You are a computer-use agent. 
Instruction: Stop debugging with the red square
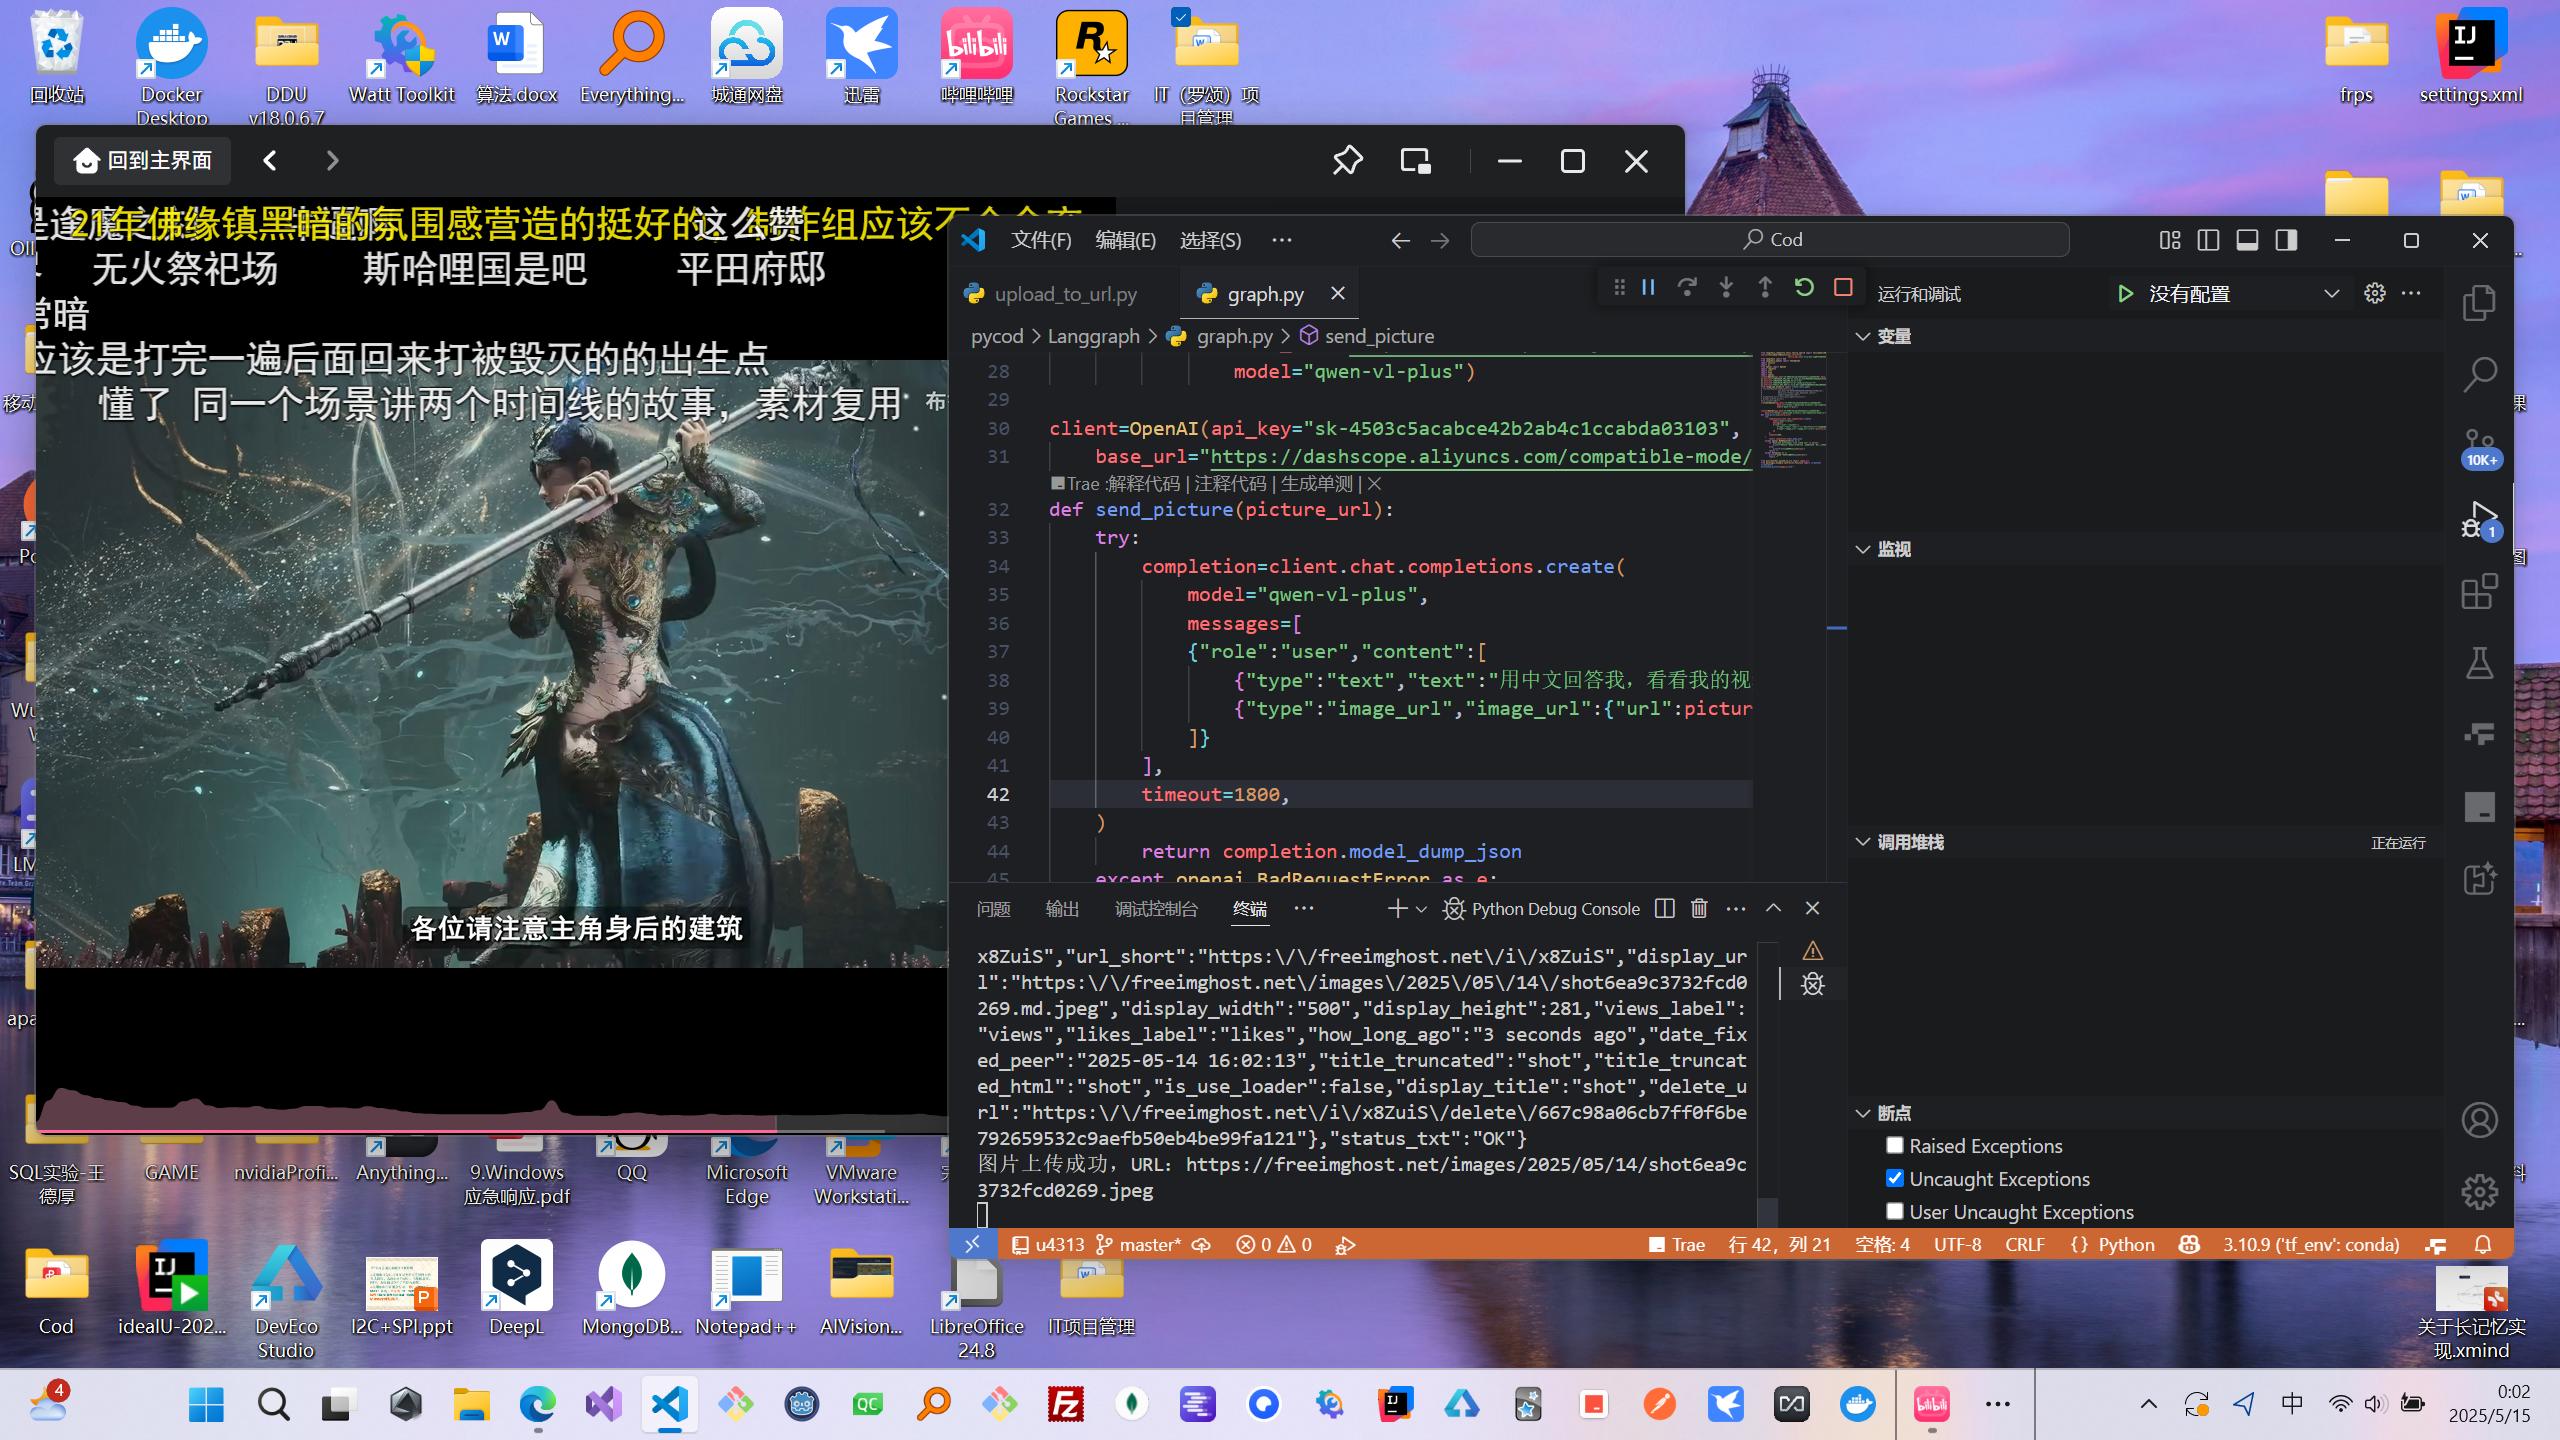(x=1843, y=288)
